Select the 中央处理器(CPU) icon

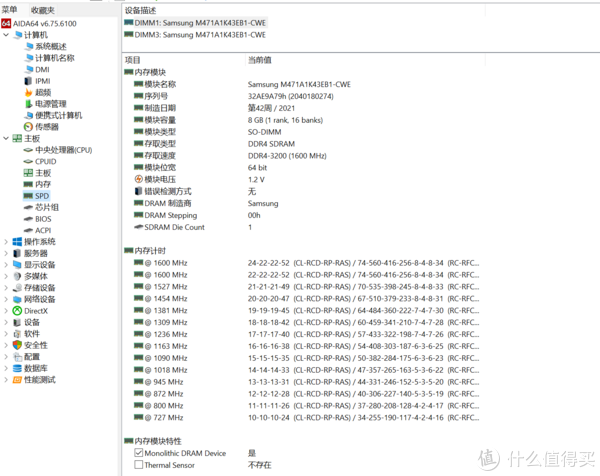point(28,150)
